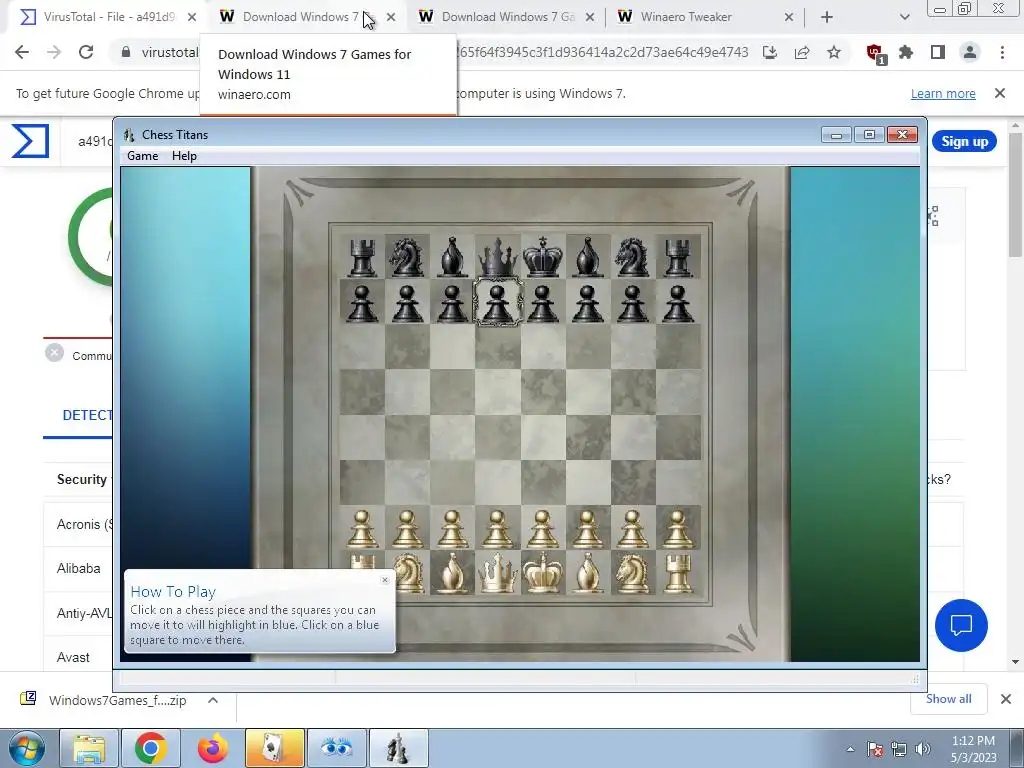Open Windows Explorer from the taskbar
This screenshot has height=768, width=1024.
89,748
